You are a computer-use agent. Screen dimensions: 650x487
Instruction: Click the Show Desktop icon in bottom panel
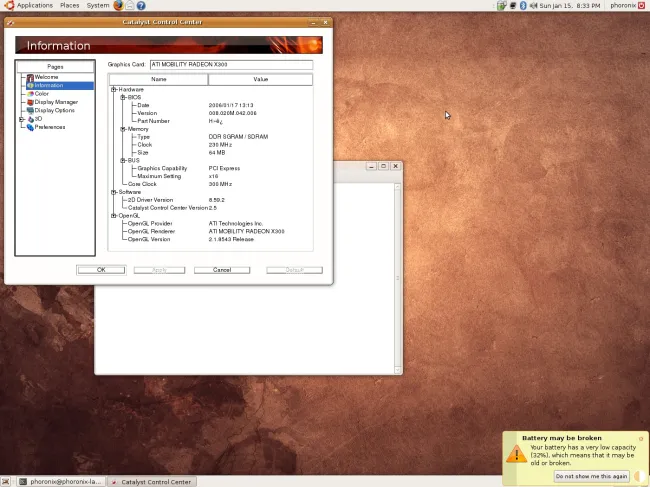coord(6,481)
